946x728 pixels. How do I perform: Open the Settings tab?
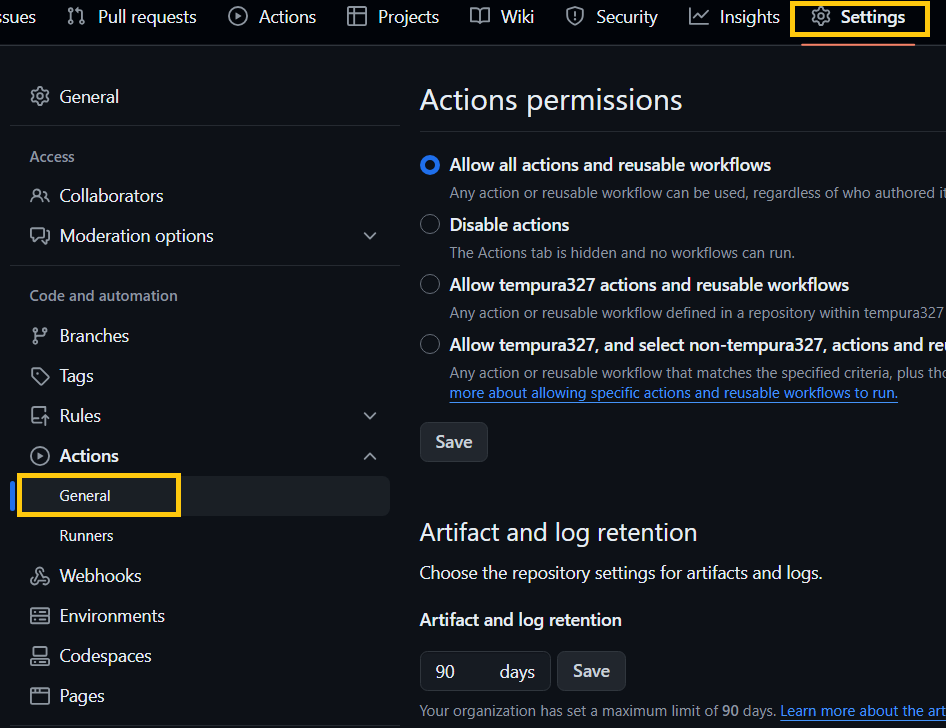(859, 17)
